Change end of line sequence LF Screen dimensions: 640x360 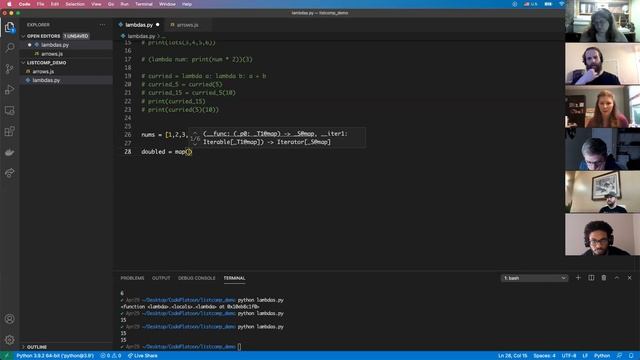coord(584,356)
